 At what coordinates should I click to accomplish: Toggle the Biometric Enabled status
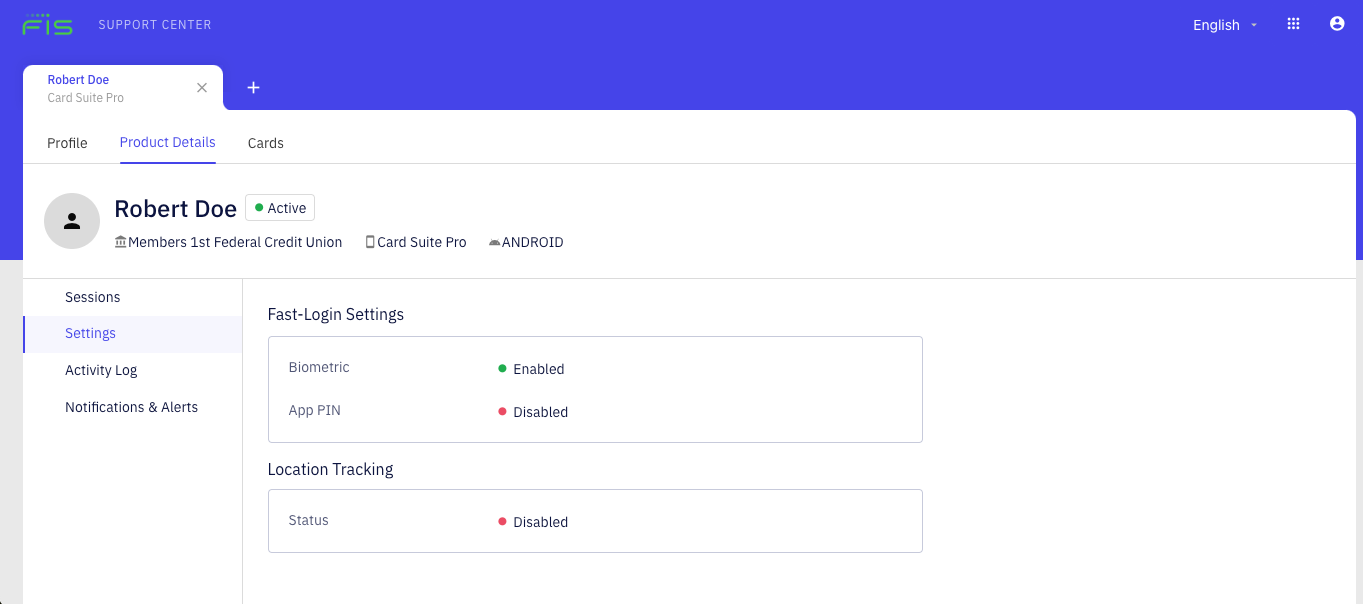[x=537, y=368]
